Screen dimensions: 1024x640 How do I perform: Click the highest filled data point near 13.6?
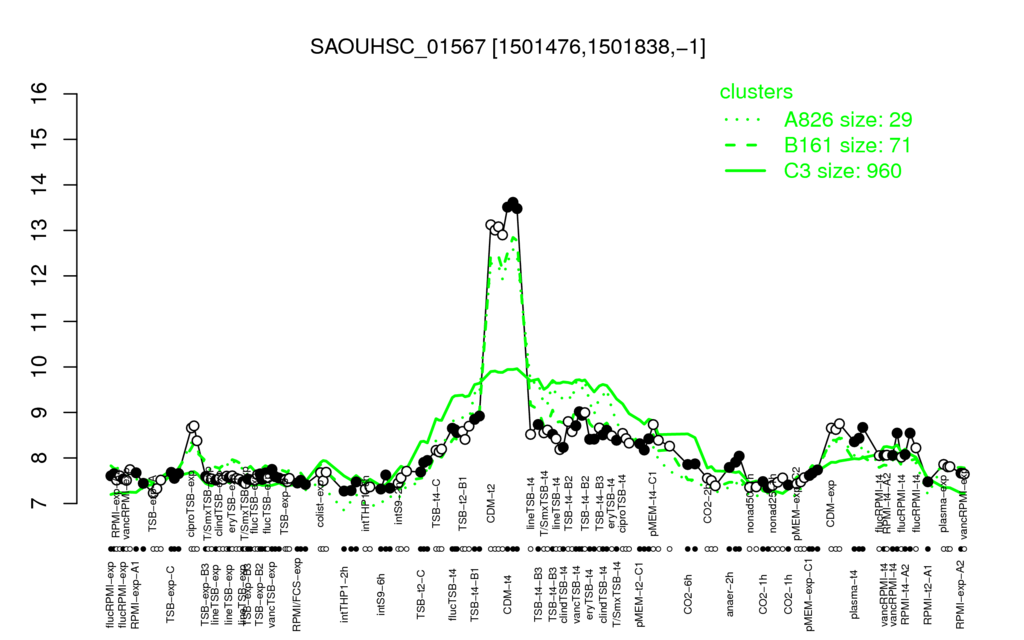(x=513, y=202)
